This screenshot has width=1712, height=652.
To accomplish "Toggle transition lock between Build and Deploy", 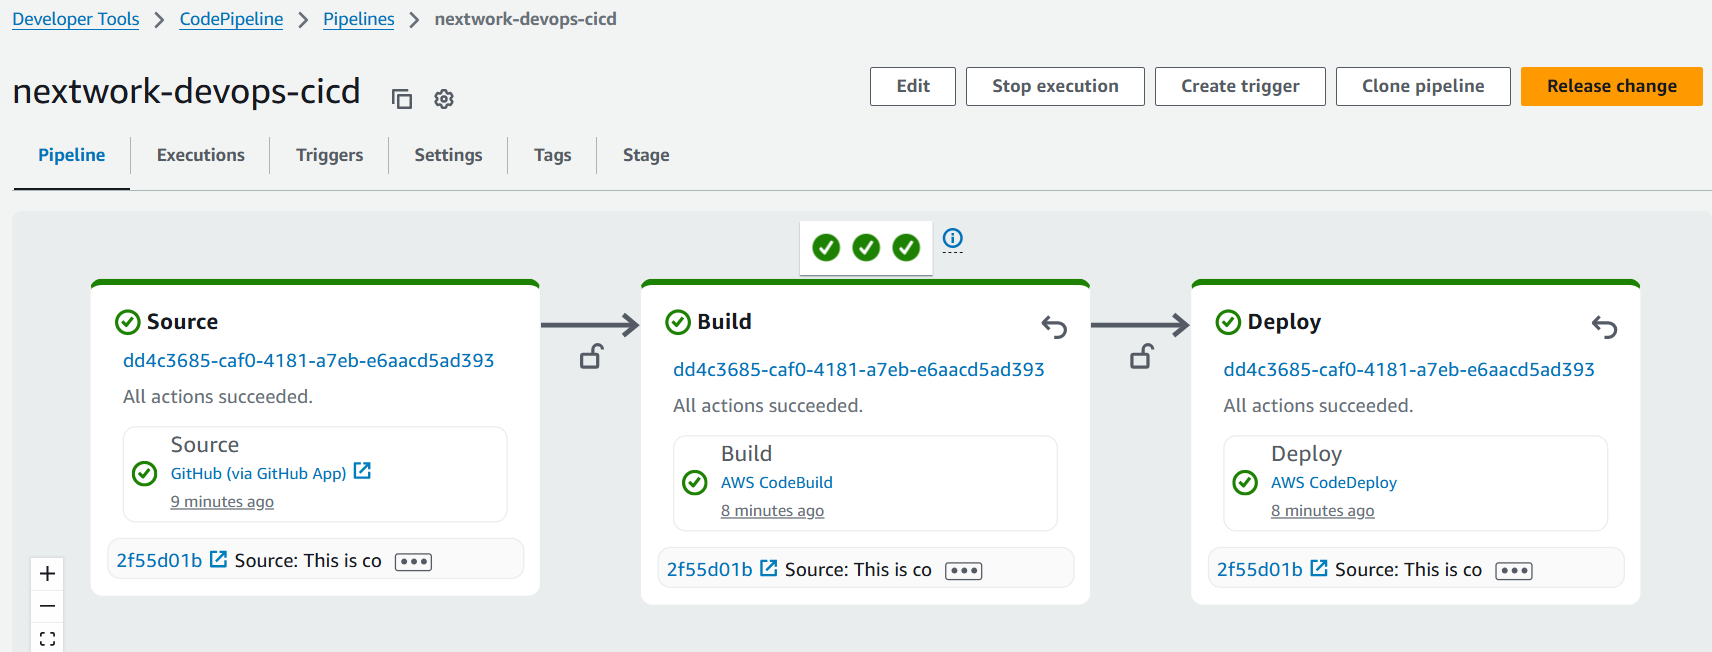I will (x=1141, y=357).
